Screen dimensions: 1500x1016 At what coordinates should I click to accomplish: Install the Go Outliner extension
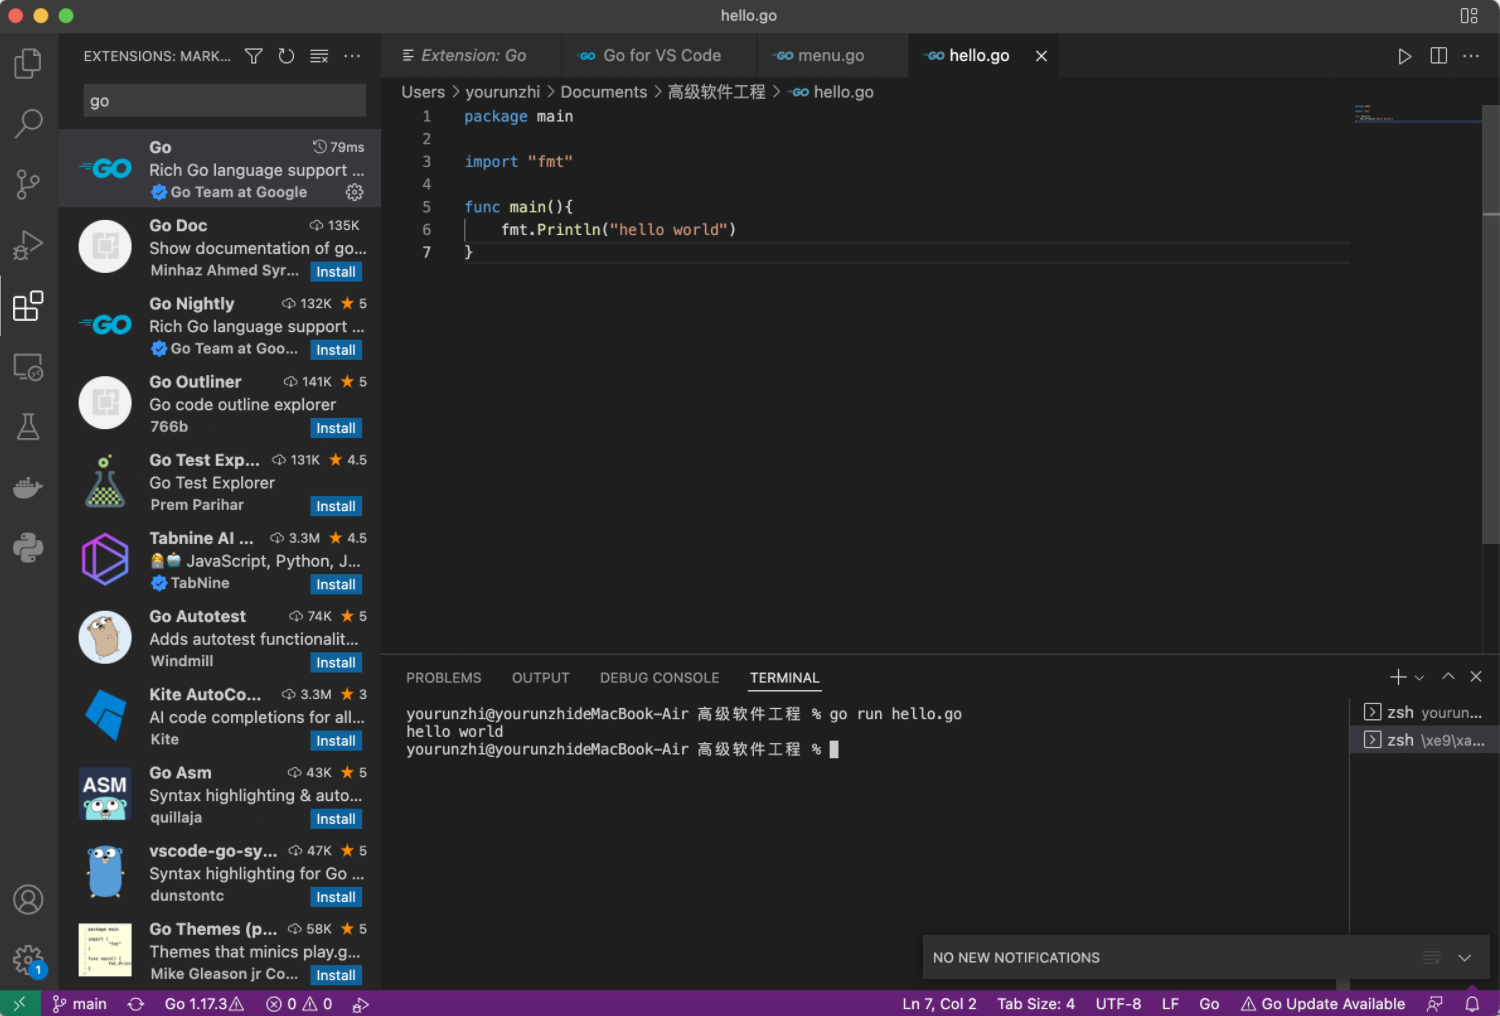(x=336, y=428)
